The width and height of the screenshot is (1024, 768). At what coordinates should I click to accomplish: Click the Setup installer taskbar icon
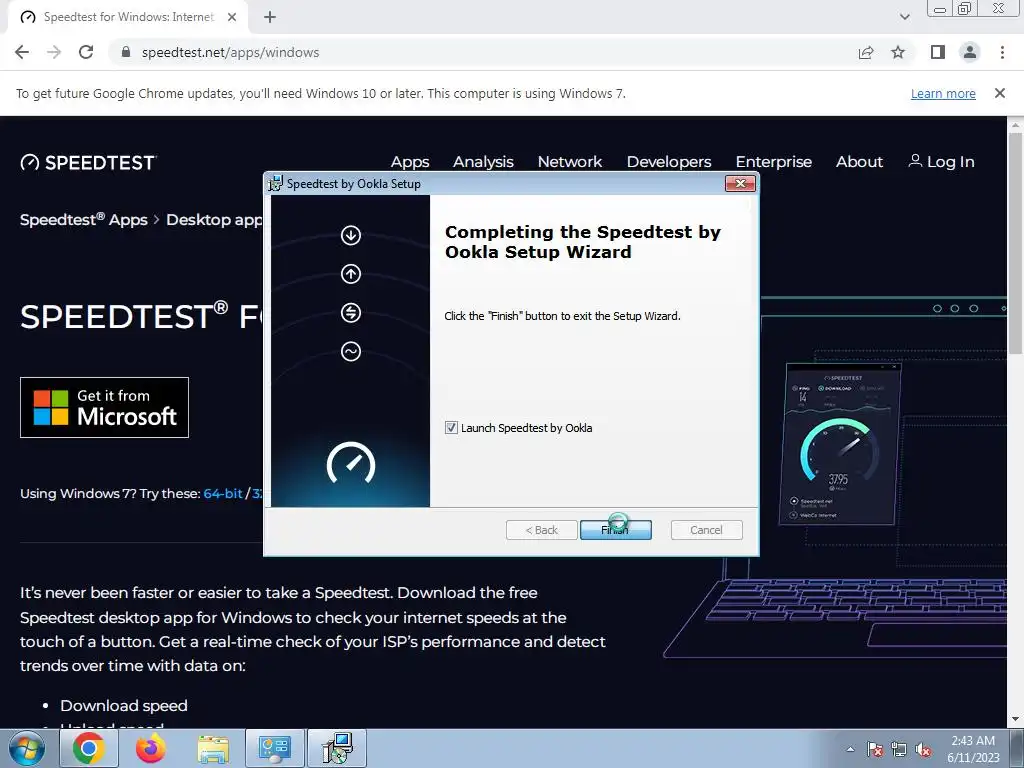(337, 748)
